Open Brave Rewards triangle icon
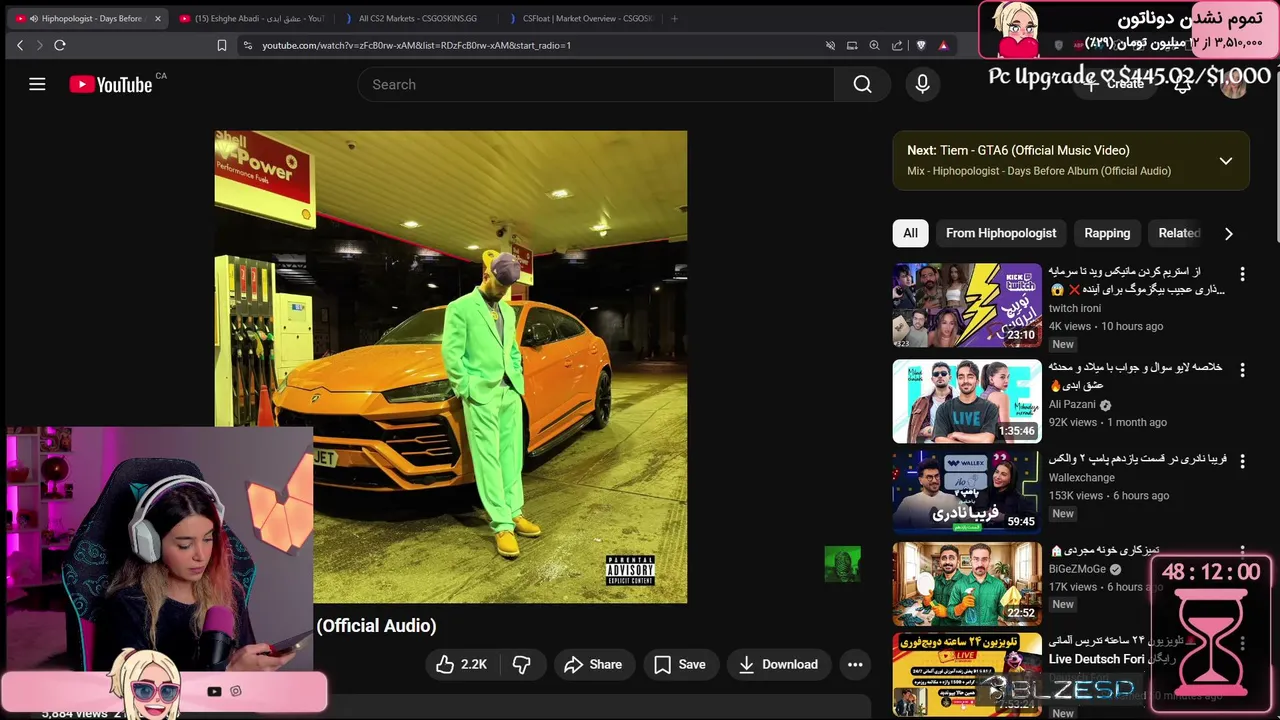Image resolution: width=1280 pixels, height=720 pixels. [x=943, y=45]
